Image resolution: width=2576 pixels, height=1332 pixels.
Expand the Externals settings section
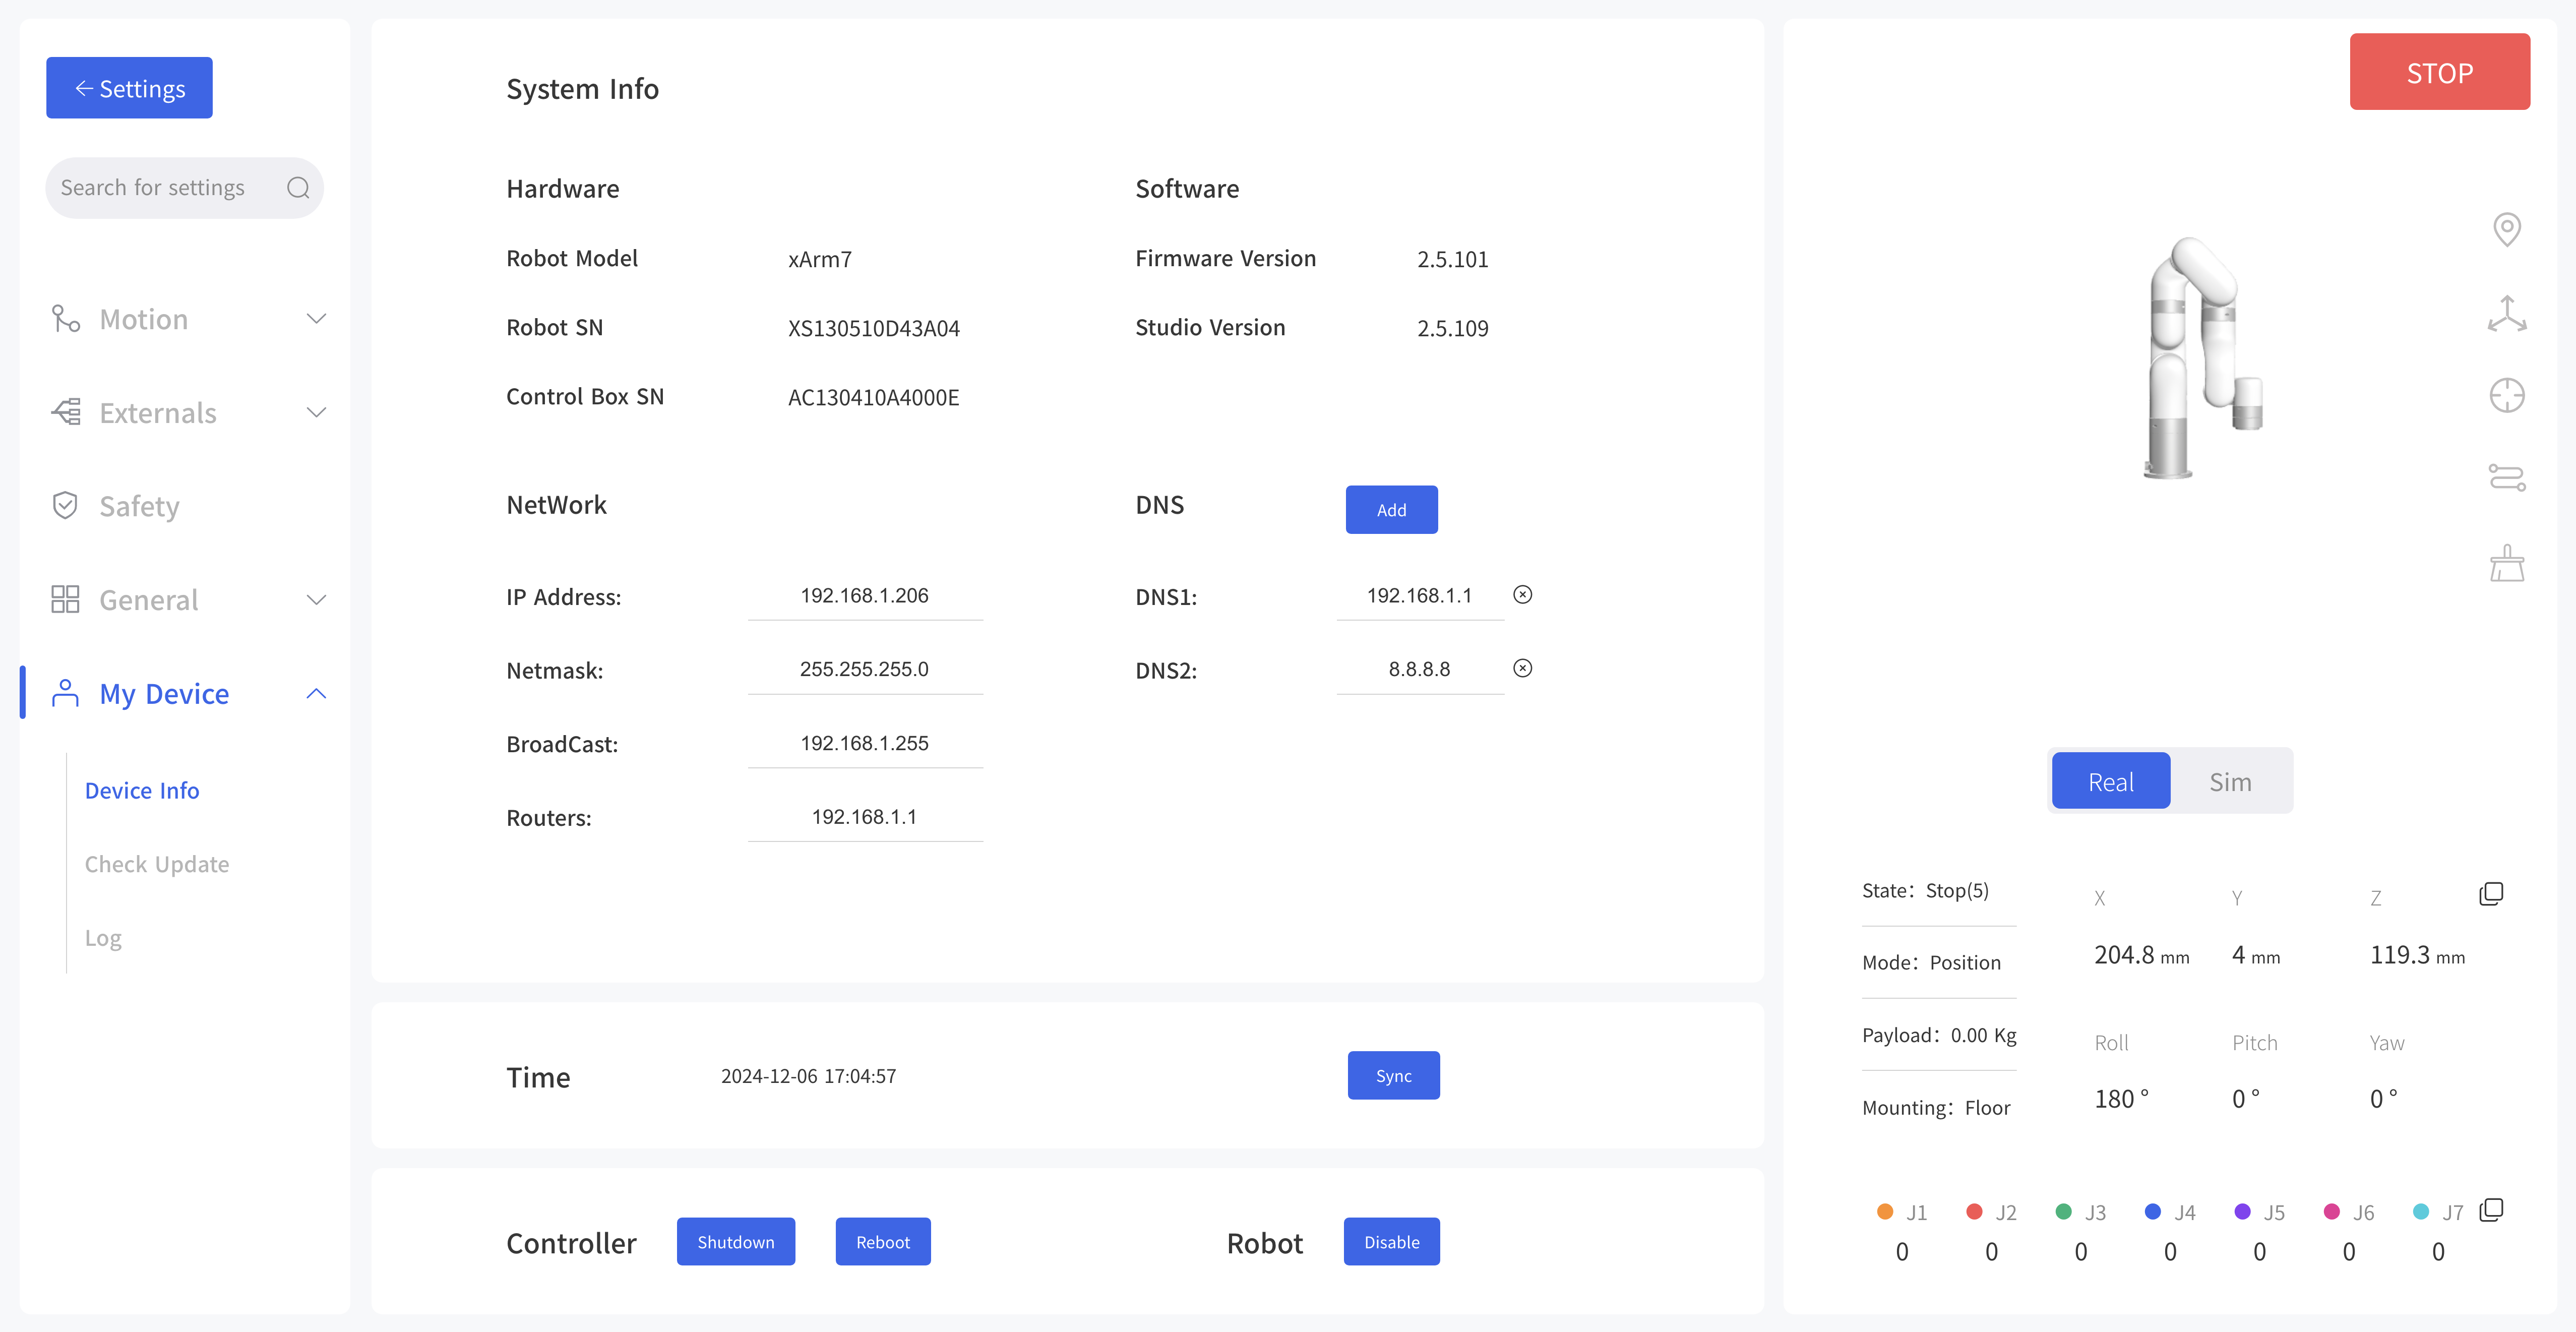point(316,412)
